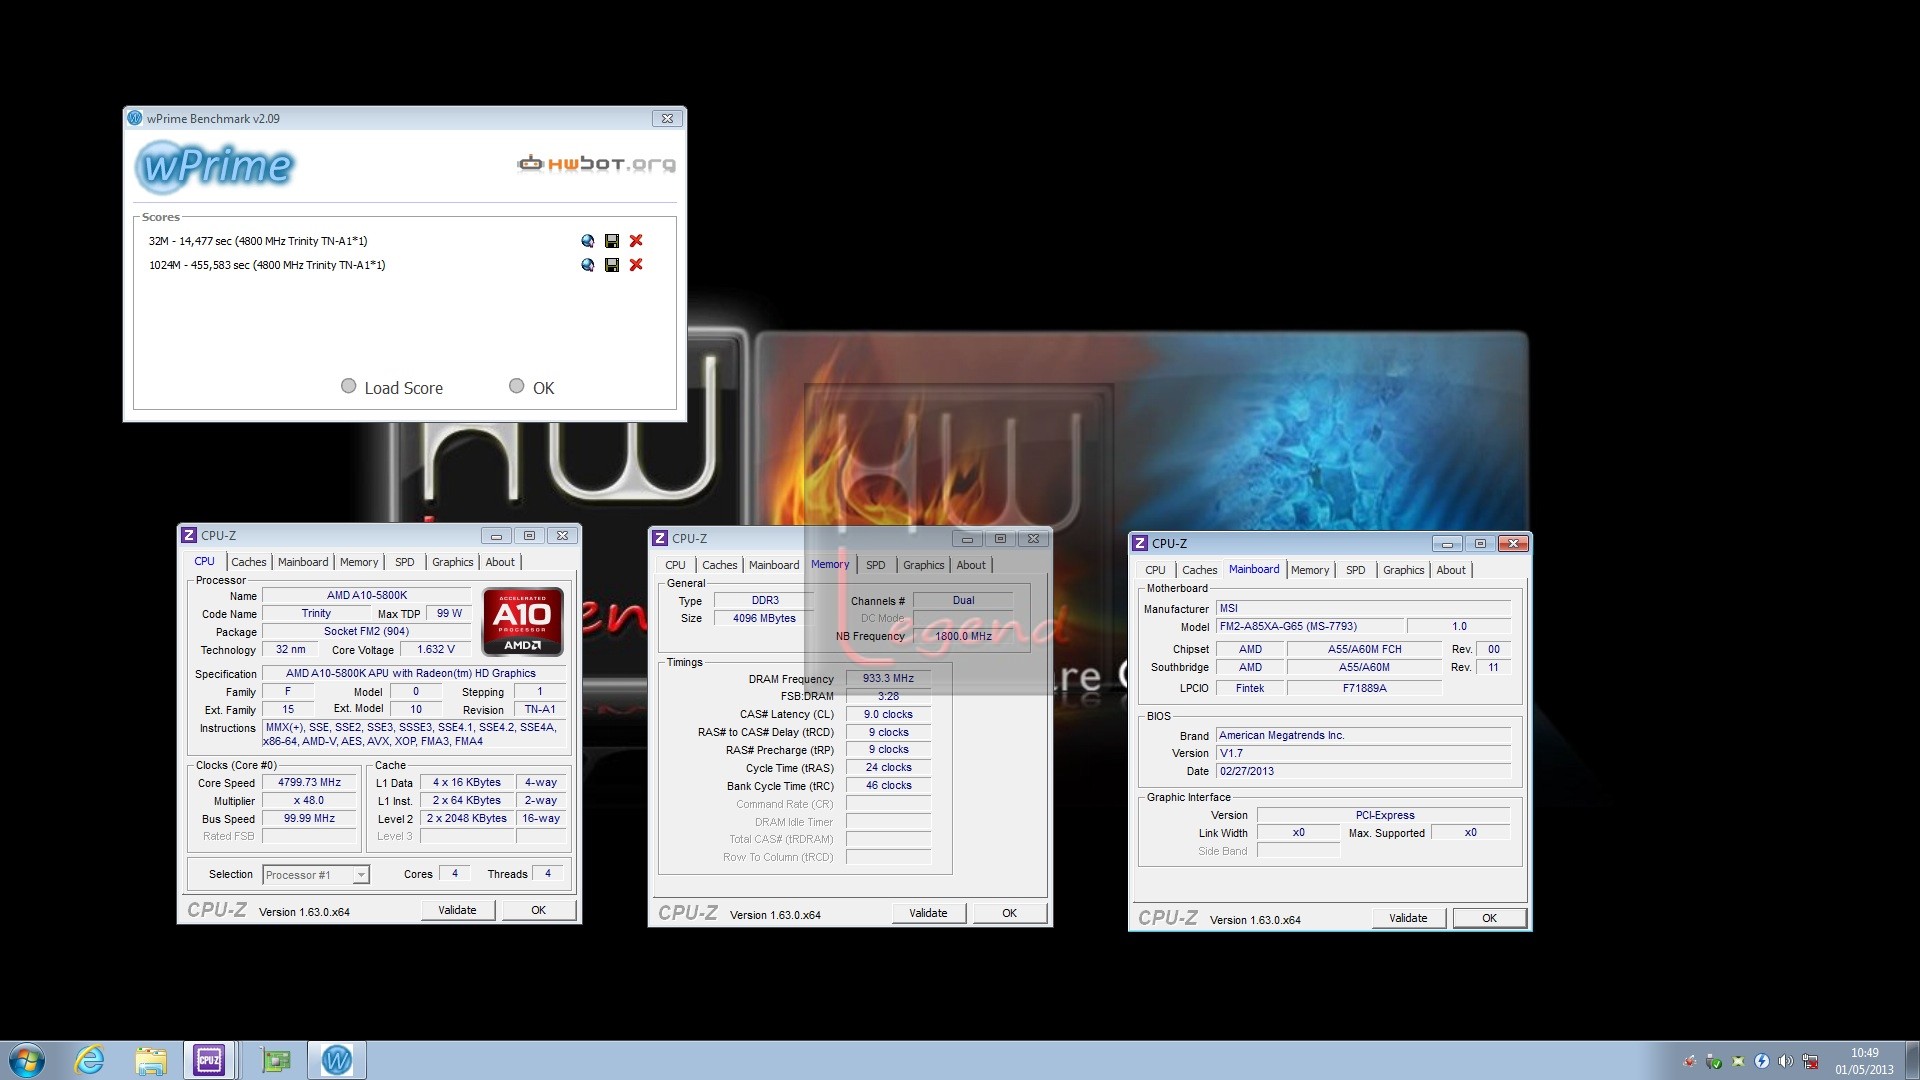Open Memory tab in left CPU-Z window

[x=359, y=562]
